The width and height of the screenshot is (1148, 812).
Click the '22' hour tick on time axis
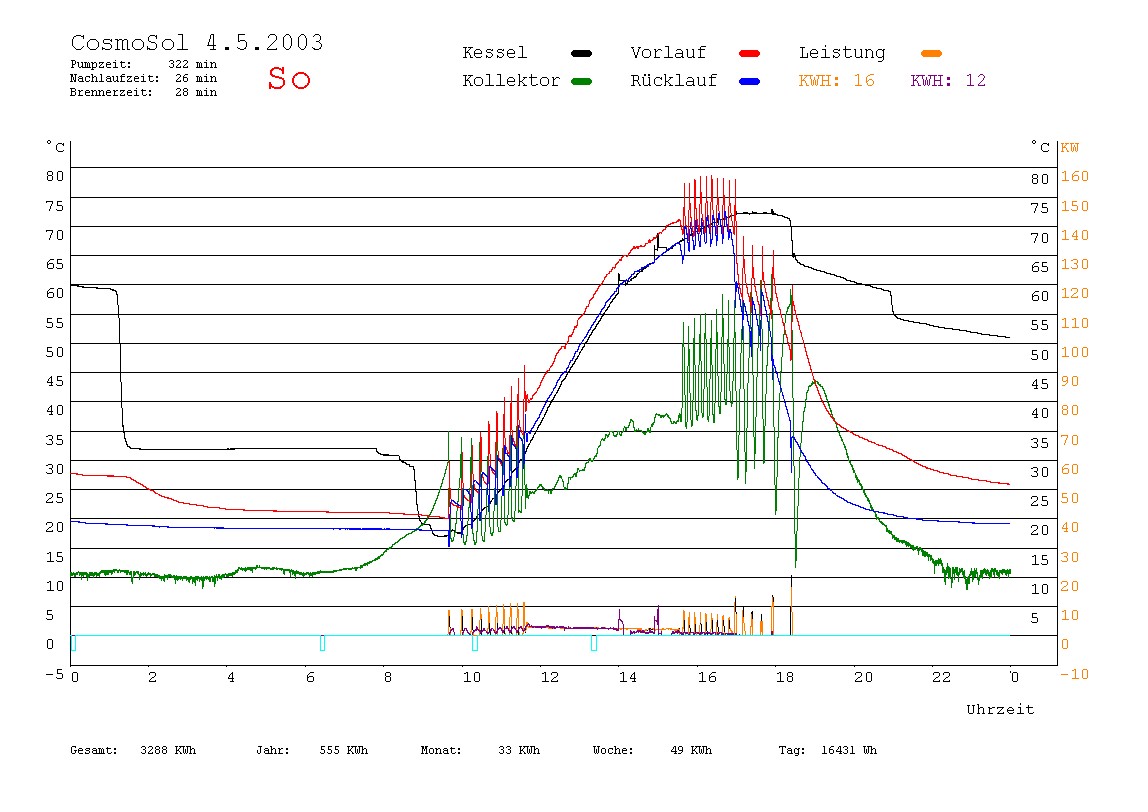(x=942, y=677)
